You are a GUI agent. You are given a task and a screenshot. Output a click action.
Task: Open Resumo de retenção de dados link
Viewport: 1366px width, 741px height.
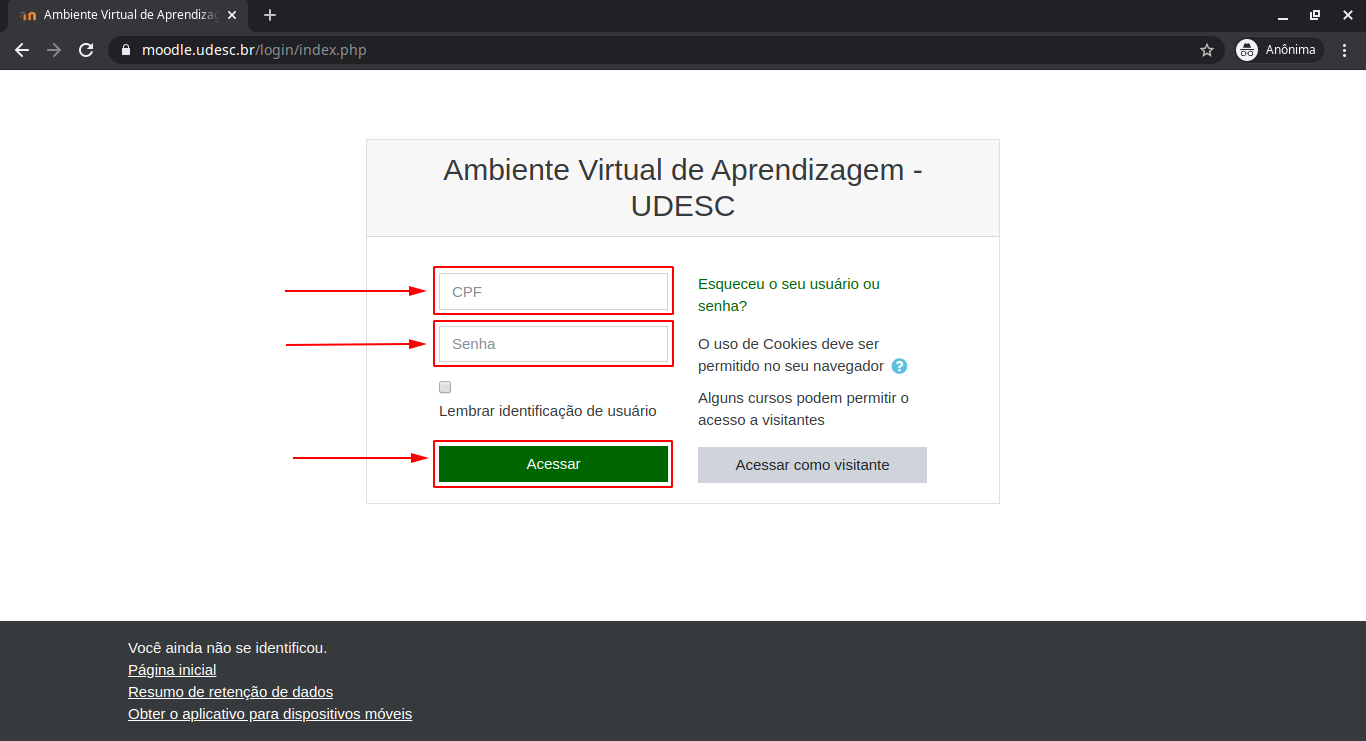click(x=230, y=692)
